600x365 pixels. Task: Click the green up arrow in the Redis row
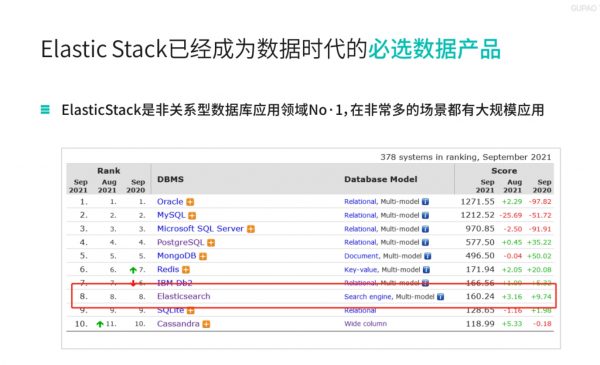133,270
